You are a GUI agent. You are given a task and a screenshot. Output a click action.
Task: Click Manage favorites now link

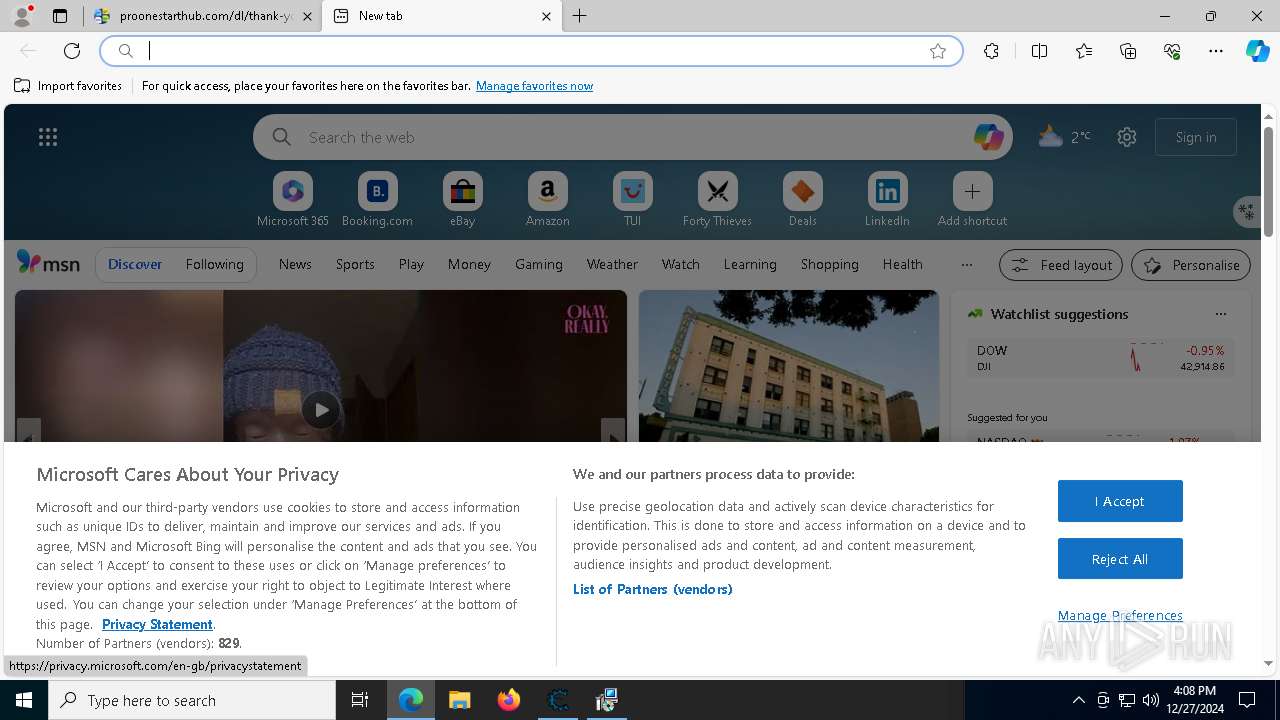click(534, 86)
